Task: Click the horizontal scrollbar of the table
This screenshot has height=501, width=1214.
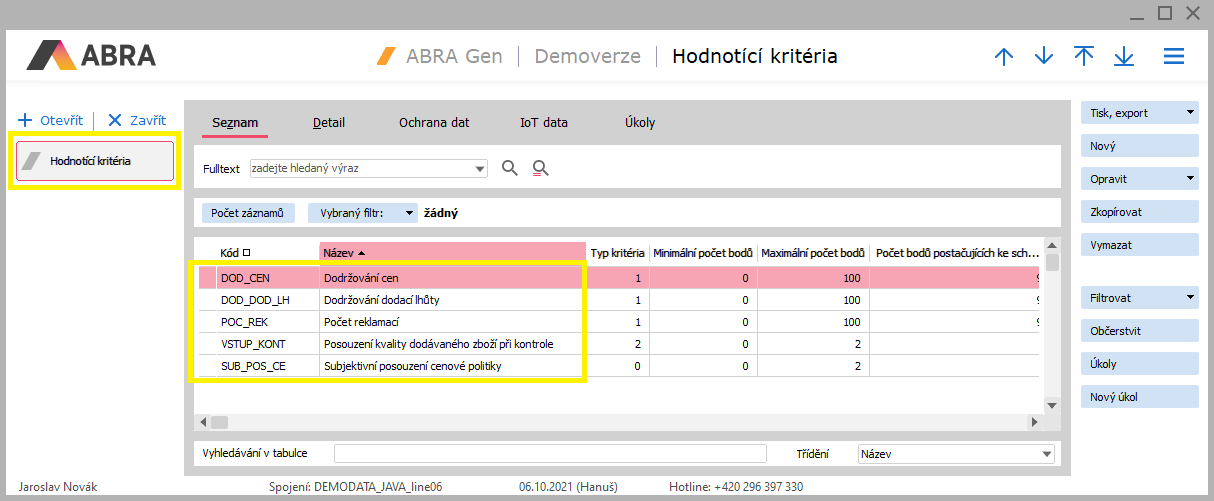Action: (x=620, y=423)
